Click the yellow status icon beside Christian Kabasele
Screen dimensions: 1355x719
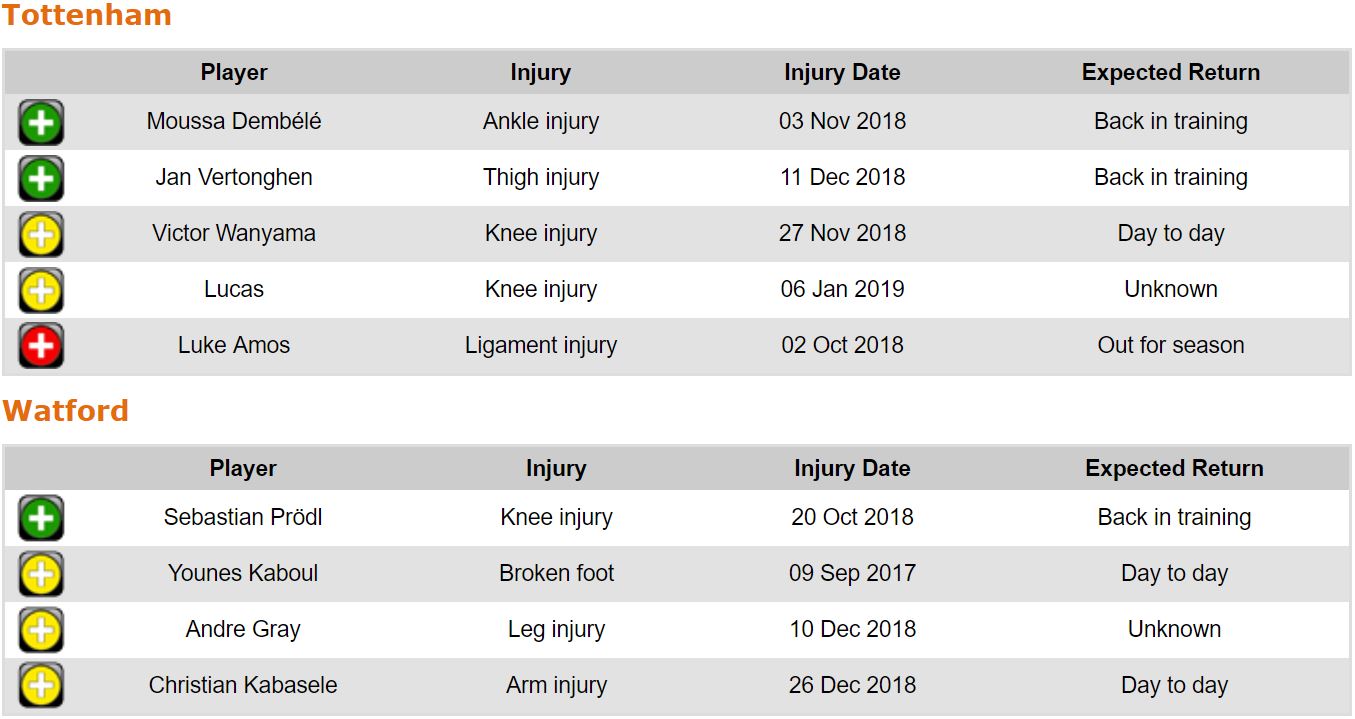click(x=41, y=687)
